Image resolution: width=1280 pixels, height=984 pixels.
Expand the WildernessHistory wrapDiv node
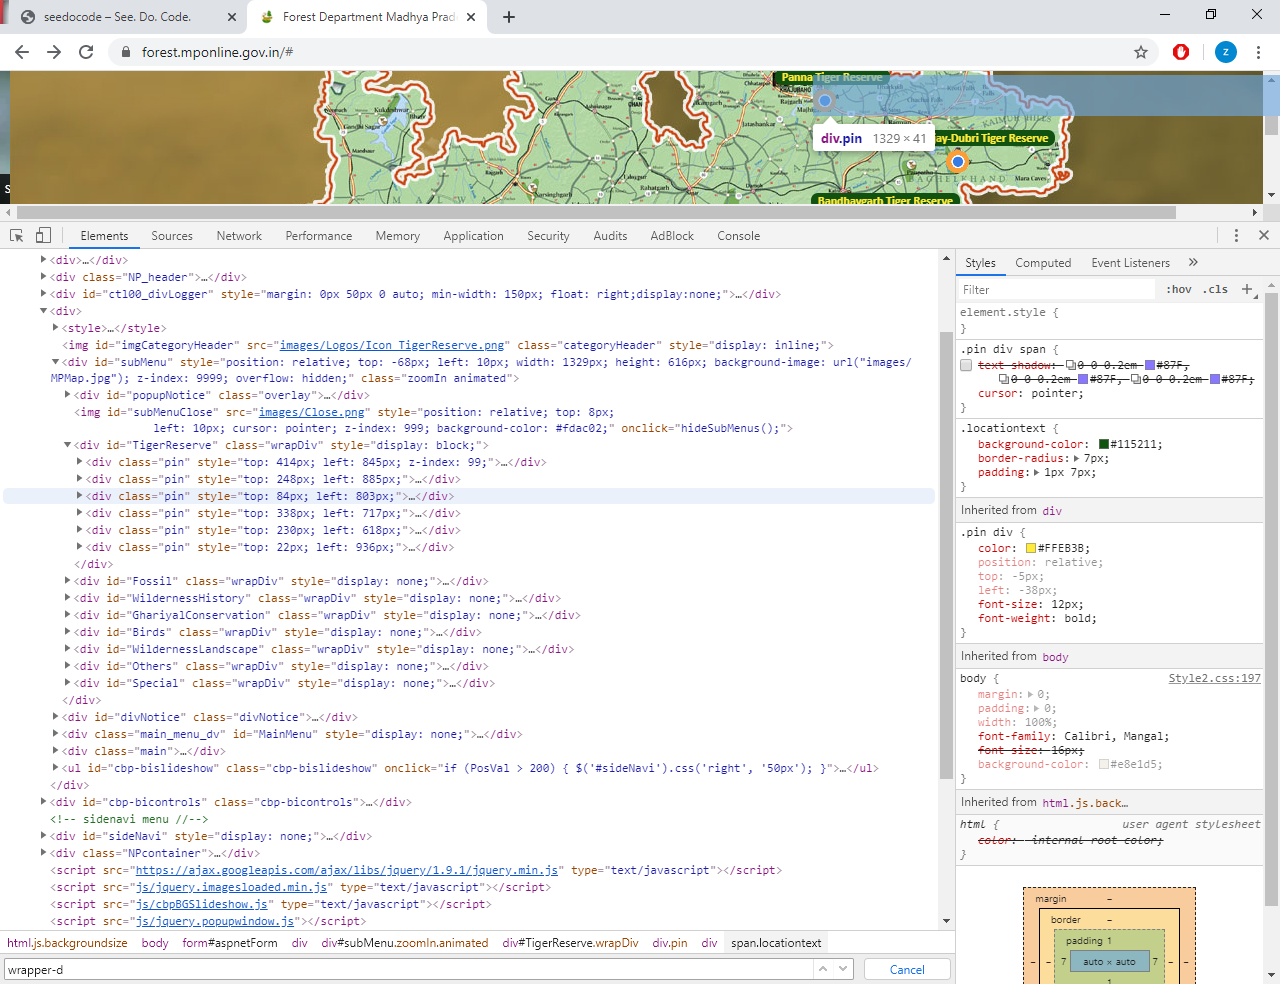[x=68, y=598]
